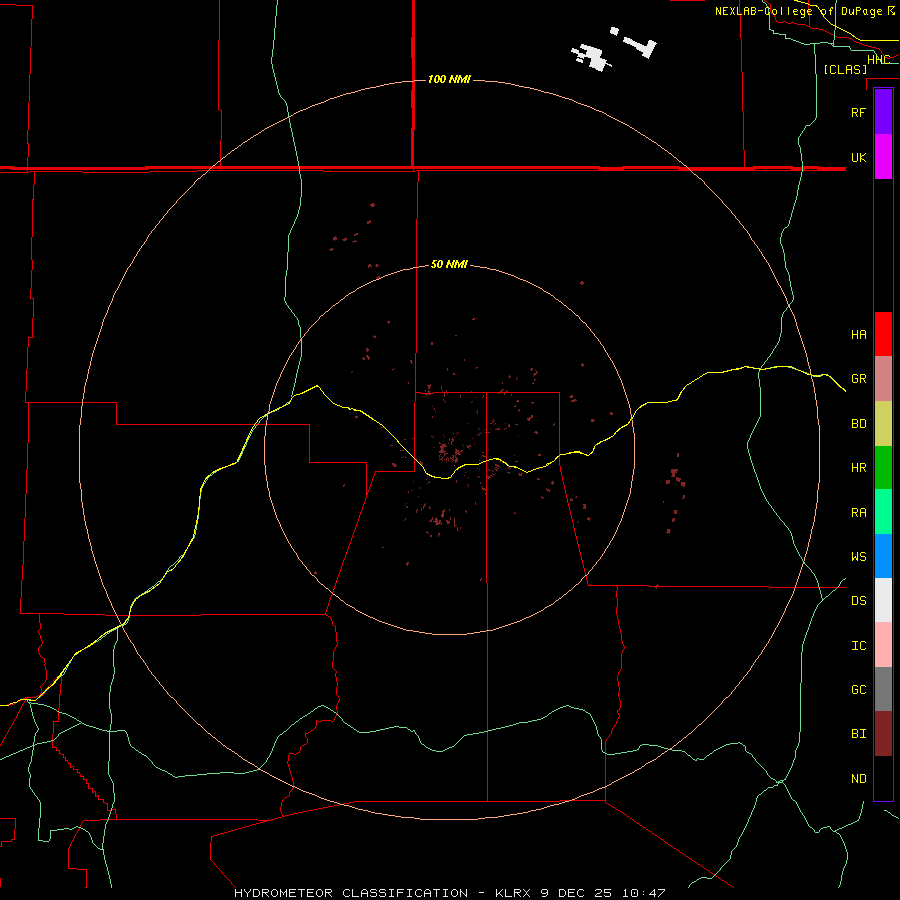
Task: Click the UK legend label
Action: [x=858, y=157]
